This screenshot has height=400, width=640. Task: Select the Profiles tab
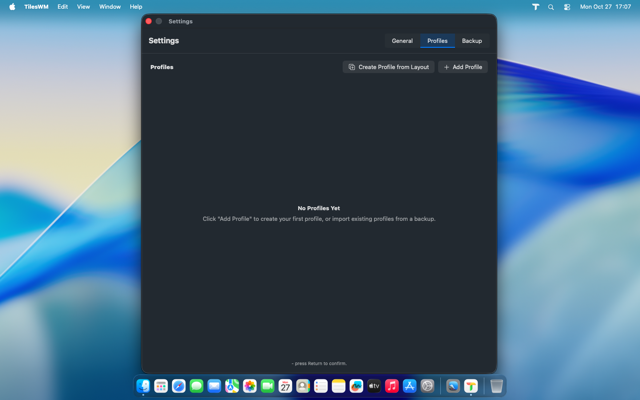coord(437,41)
